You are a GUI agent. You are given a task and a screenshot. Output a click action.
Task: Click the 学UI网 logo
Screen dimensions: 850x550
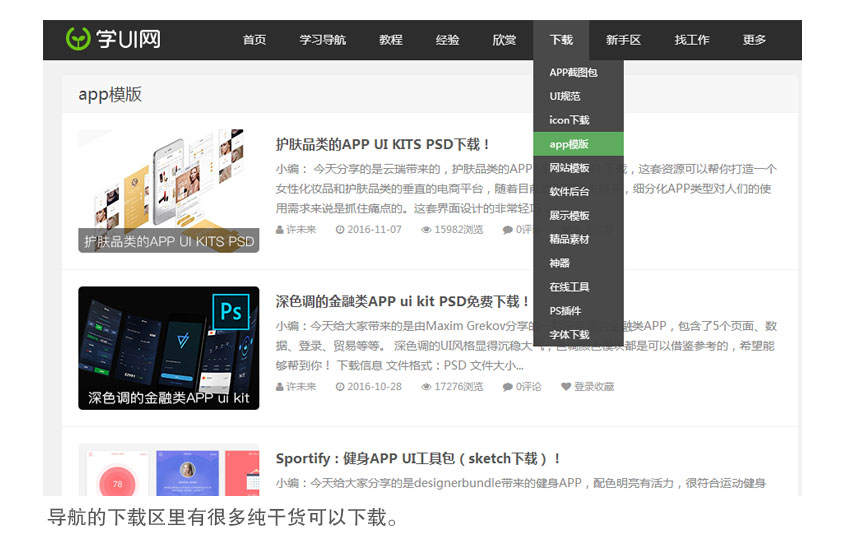pyautogui.click(x=113, y=39)
